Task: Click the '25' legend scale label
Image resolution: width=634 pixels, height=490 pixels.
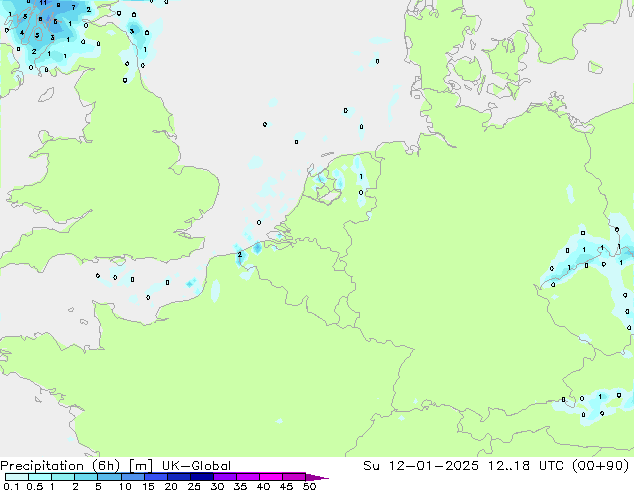Action: [194, 486]
